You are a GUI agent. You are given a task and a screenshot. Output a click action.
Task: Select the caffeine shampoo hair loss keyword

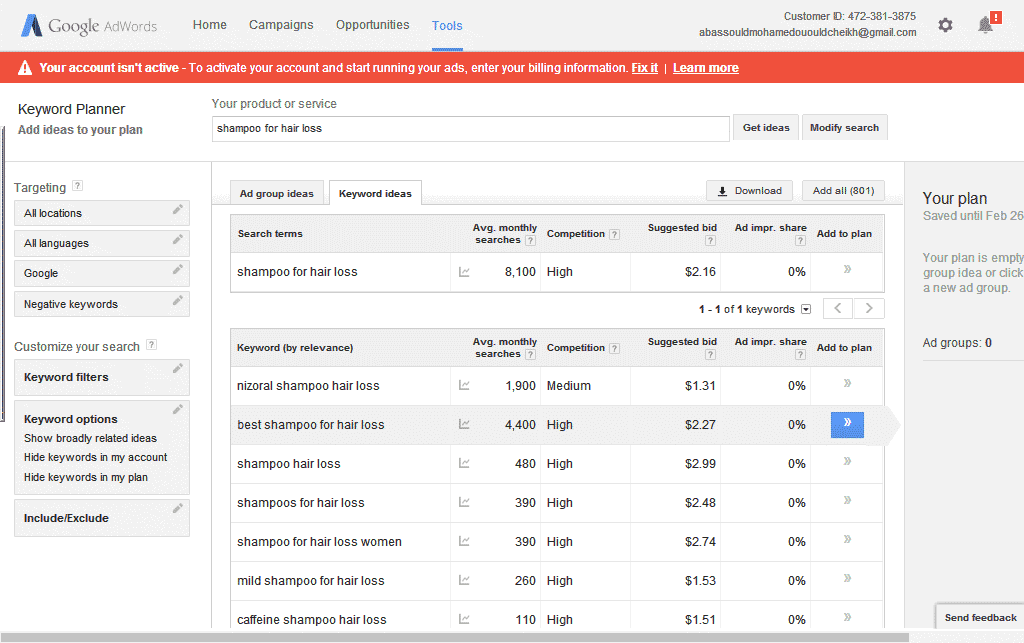(312, 619)
